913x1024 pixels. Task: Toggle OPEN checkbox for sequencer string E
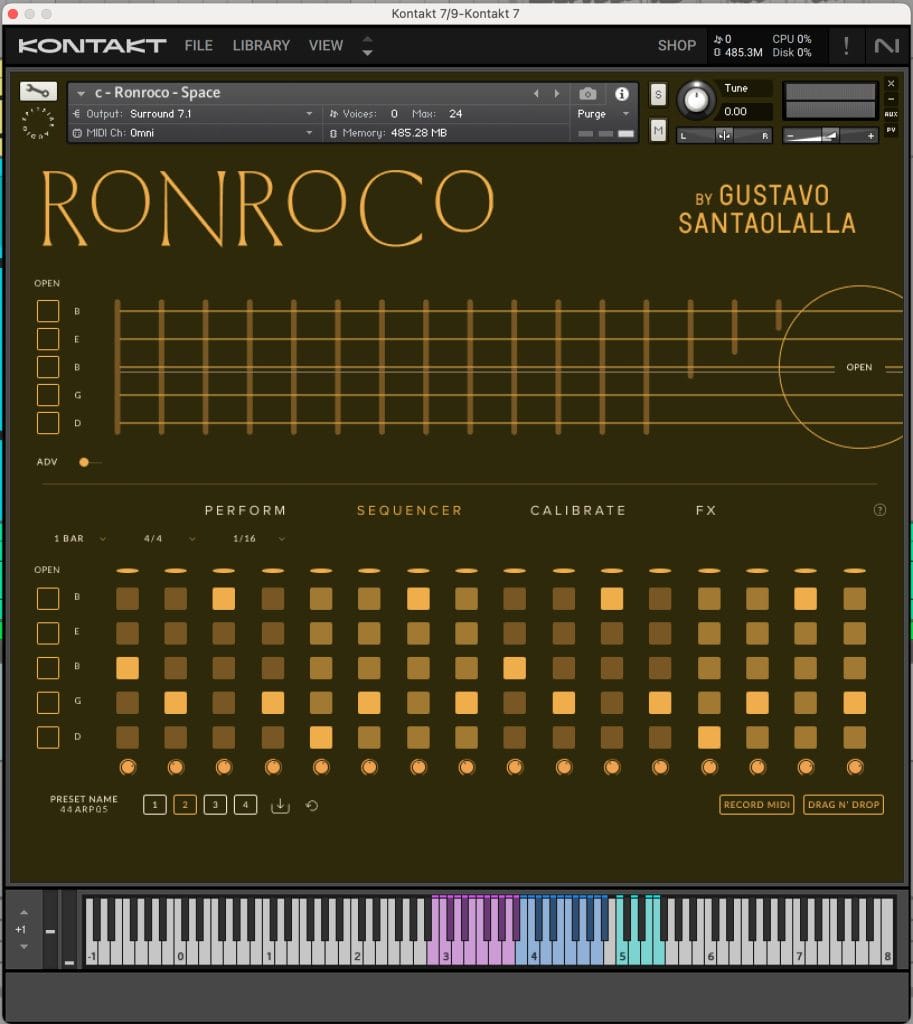tap(48, 633)
